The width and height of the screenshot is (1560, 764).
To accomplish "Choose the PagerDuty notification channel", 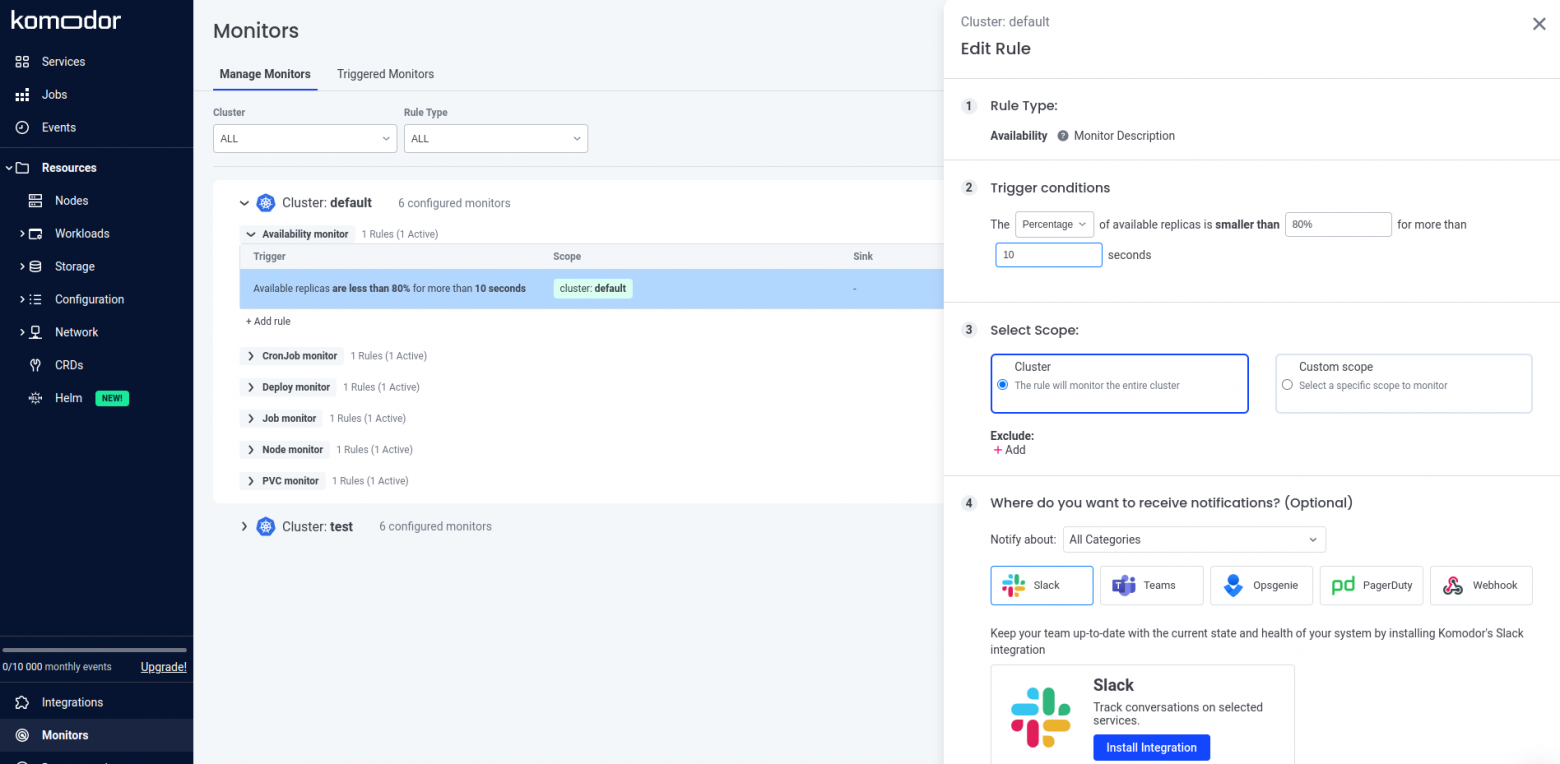I will (1371, 586).
